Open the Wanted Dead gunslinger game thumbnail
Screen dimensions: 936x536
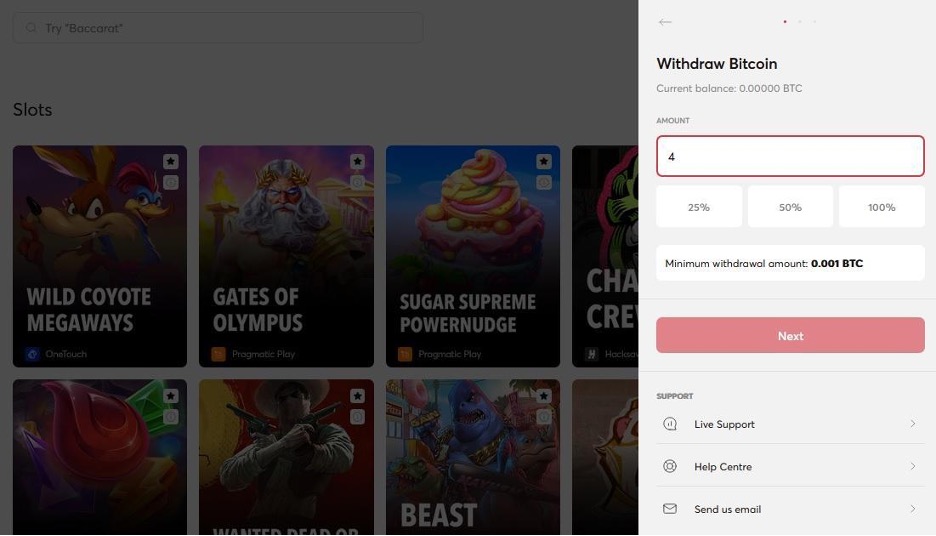287,457
